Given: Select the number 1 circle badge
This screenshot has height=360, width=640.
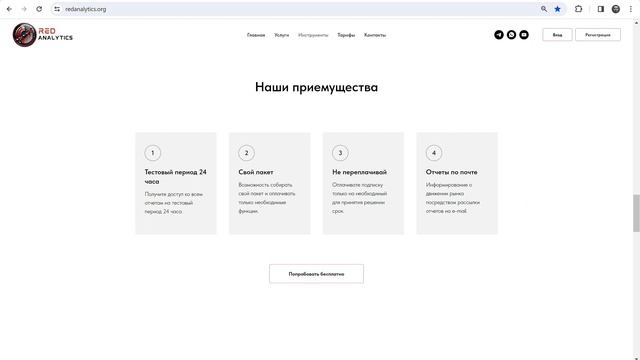Looking at the screenshot, I should (153, 153).
